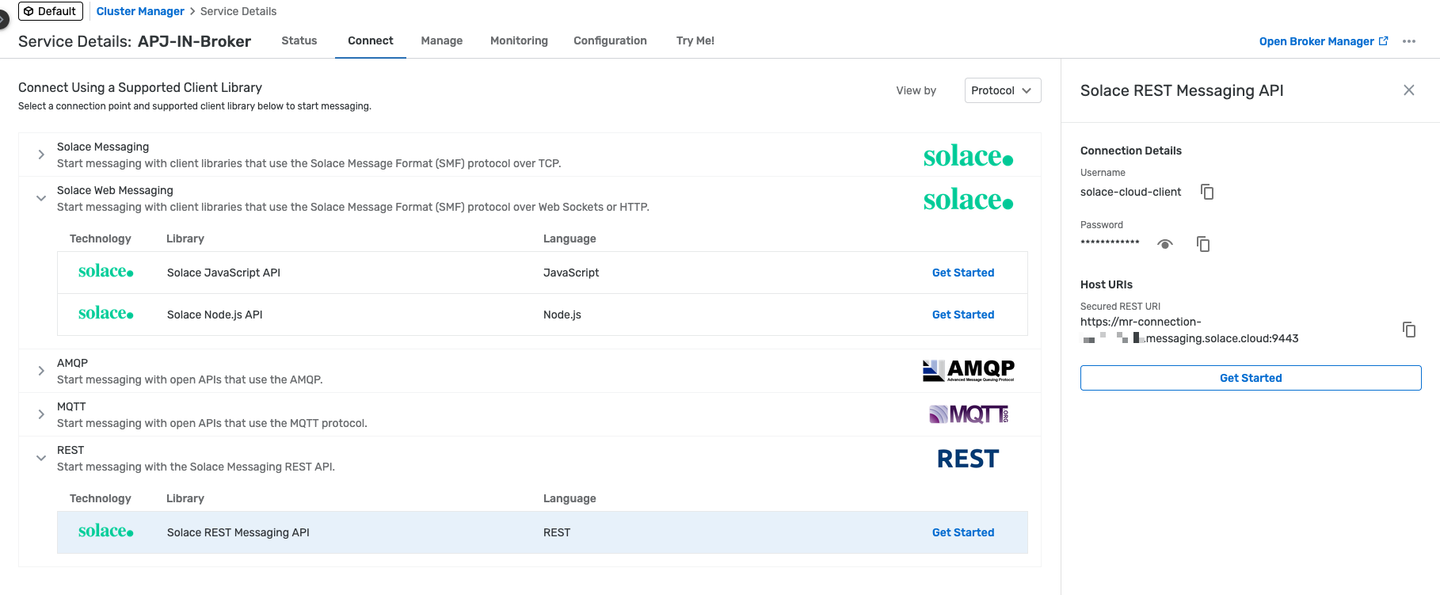Click the MQTT section title
The height and width of the screenshot is (595, 1440).
pyautogui.click(x=71, y=406)
